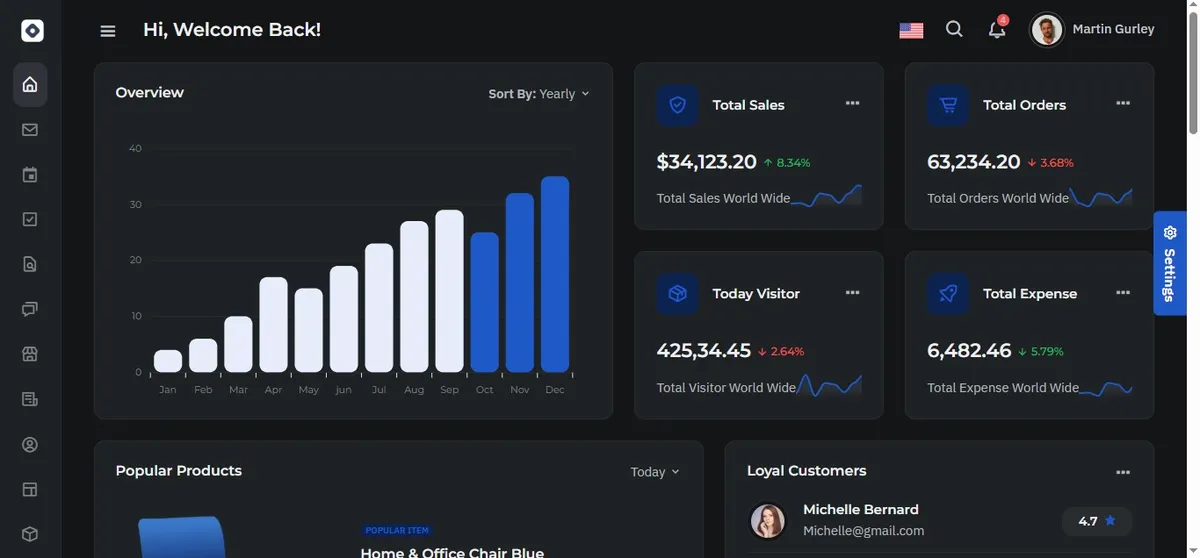Expand the Sort By Yearly dropdown
Screen dimensions: 1200x558
tap(539, 94)
